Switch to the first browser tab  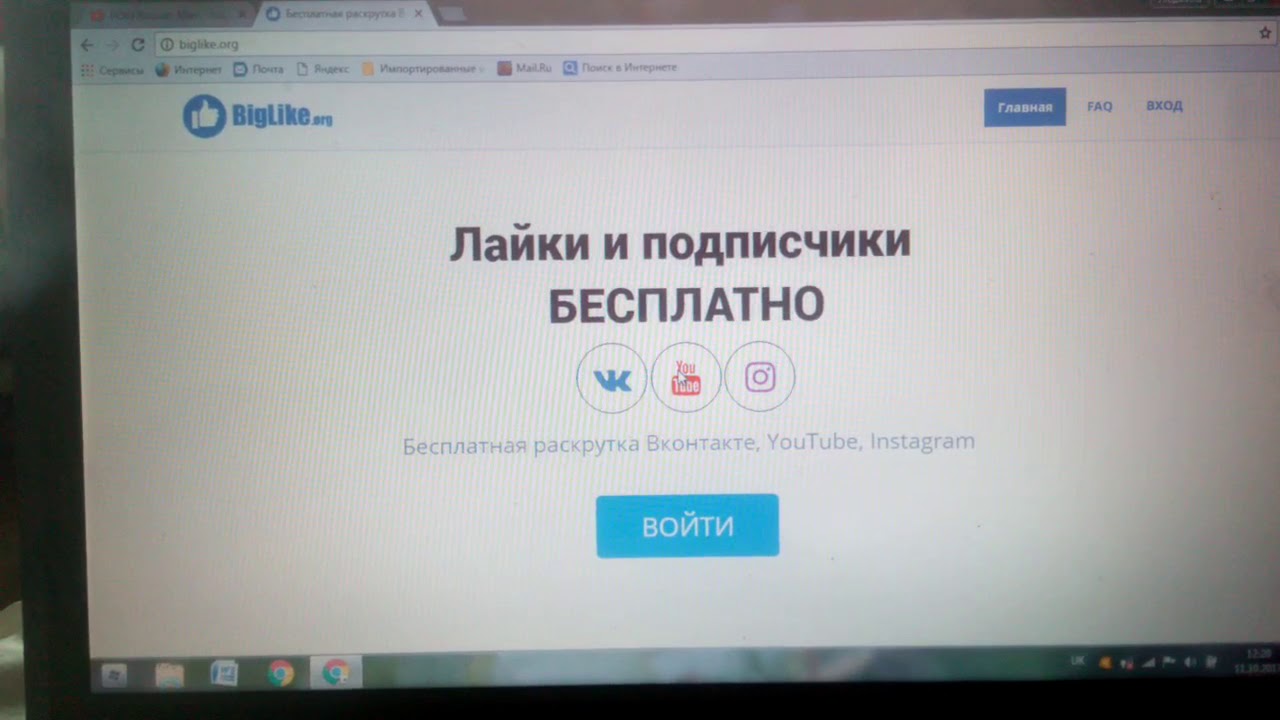point(165,15)
